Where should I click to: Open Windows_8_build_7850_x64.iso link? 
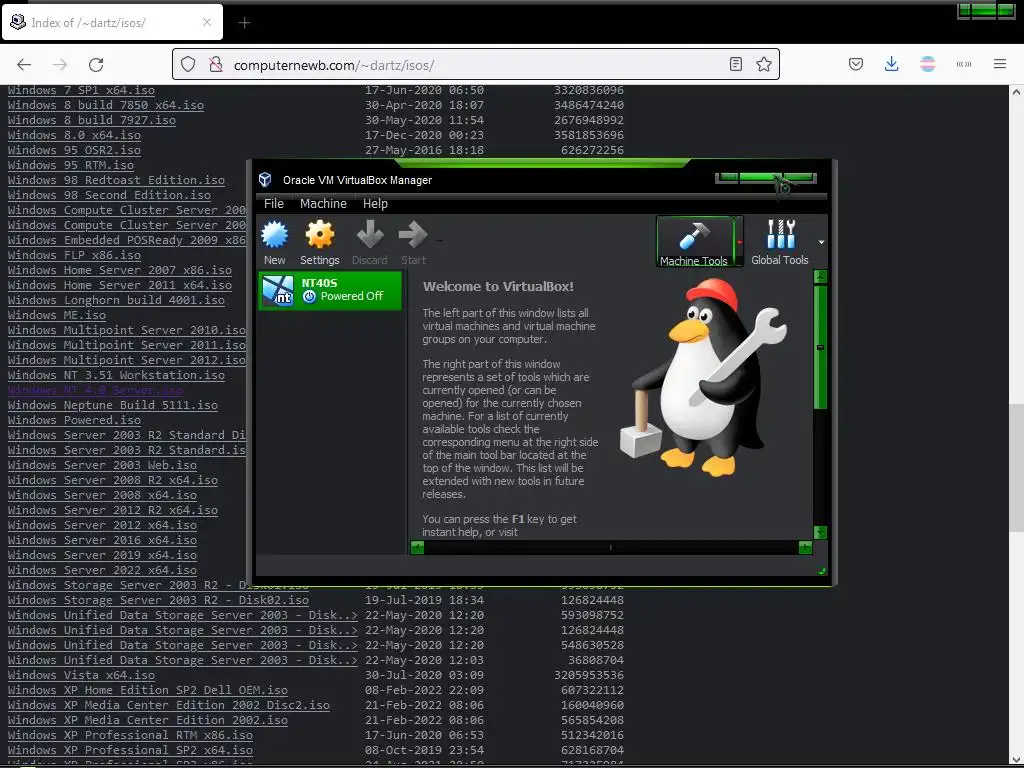click(106, 105)
